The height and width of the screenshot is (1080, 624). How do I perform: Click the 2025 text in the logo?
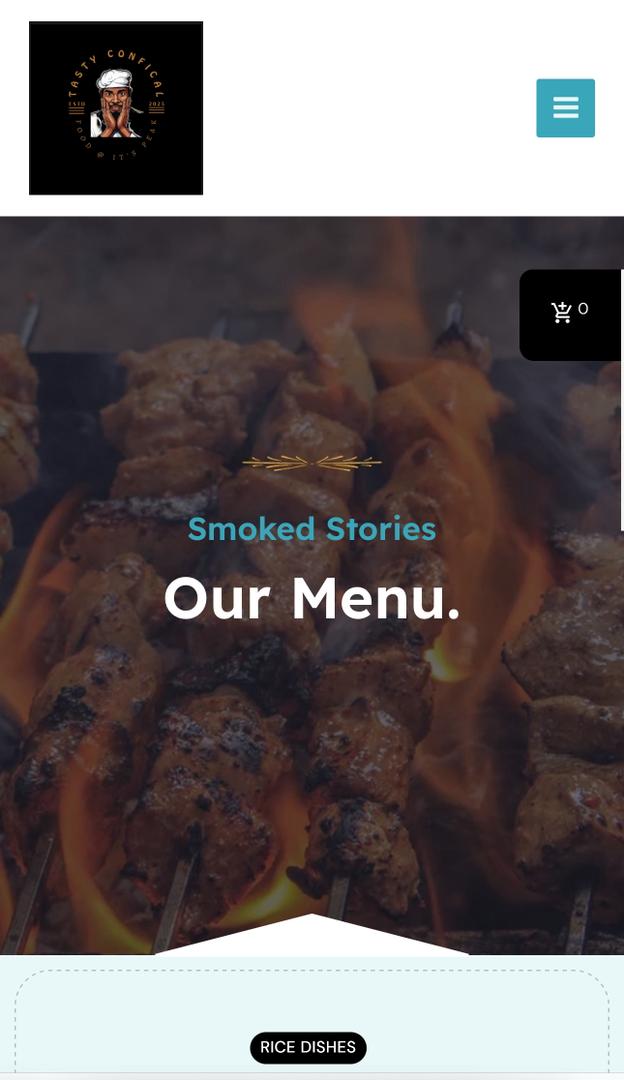coord(157,104)
